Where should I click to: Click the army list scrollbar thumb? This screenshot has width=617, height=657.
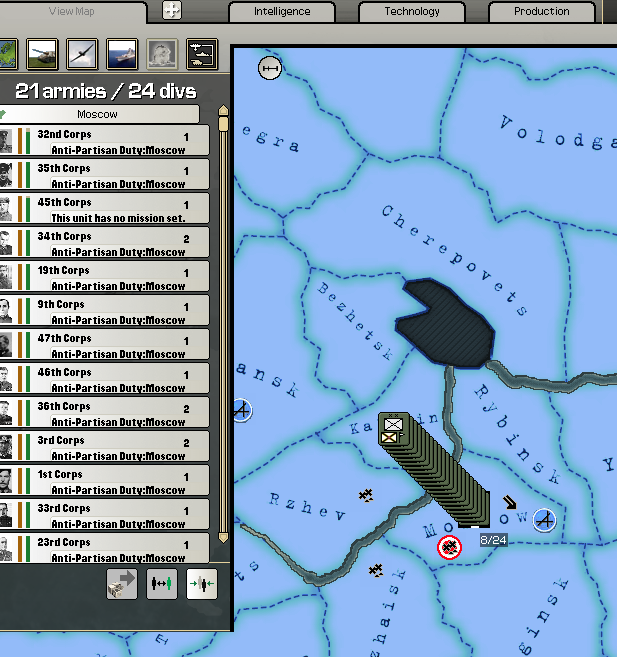coord(223,124)
